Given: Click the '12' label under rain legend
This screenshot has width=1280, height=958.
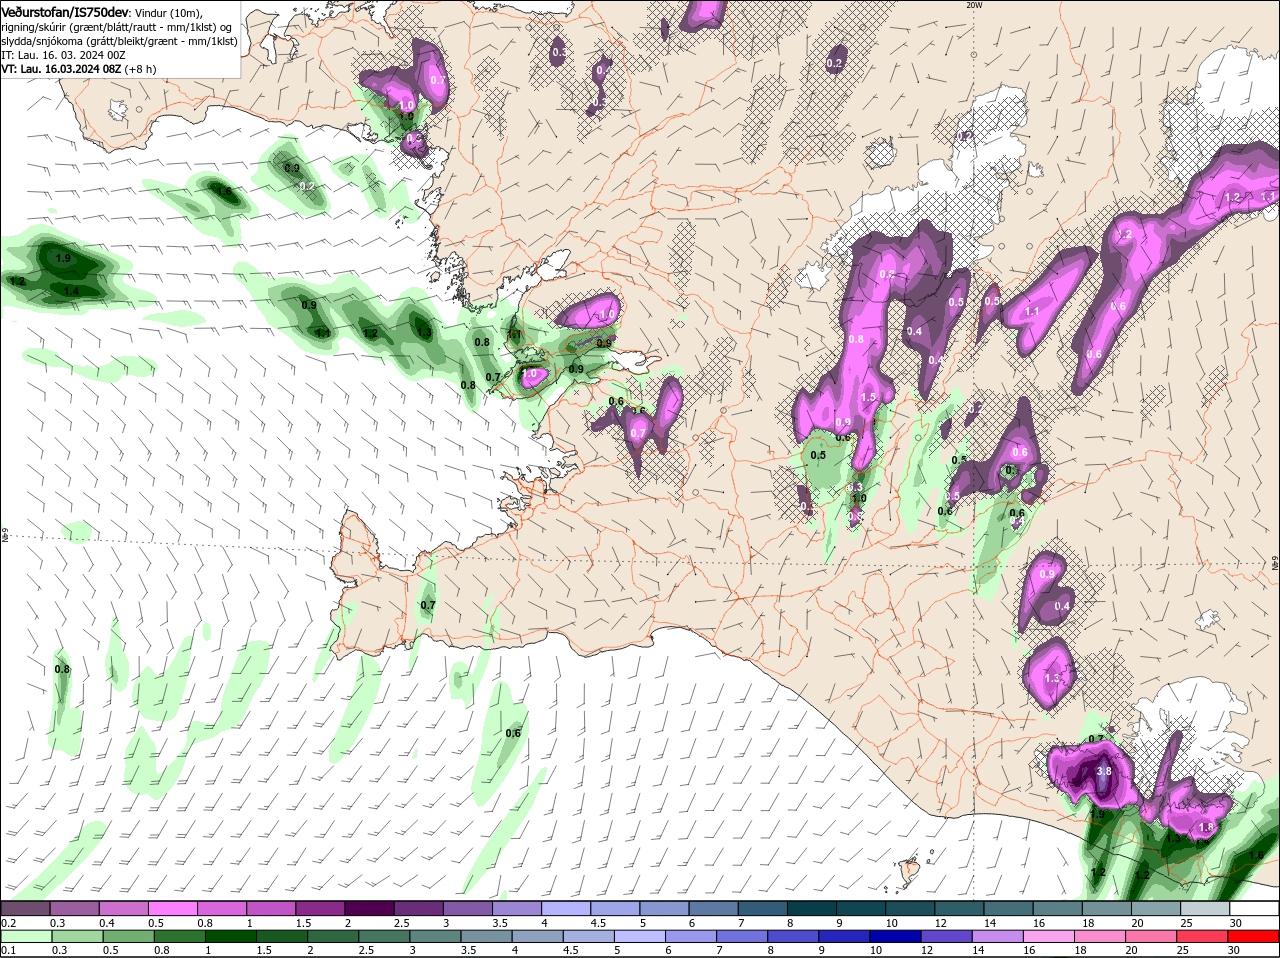Looking at the screenshot, I should [x=925, y=950].
